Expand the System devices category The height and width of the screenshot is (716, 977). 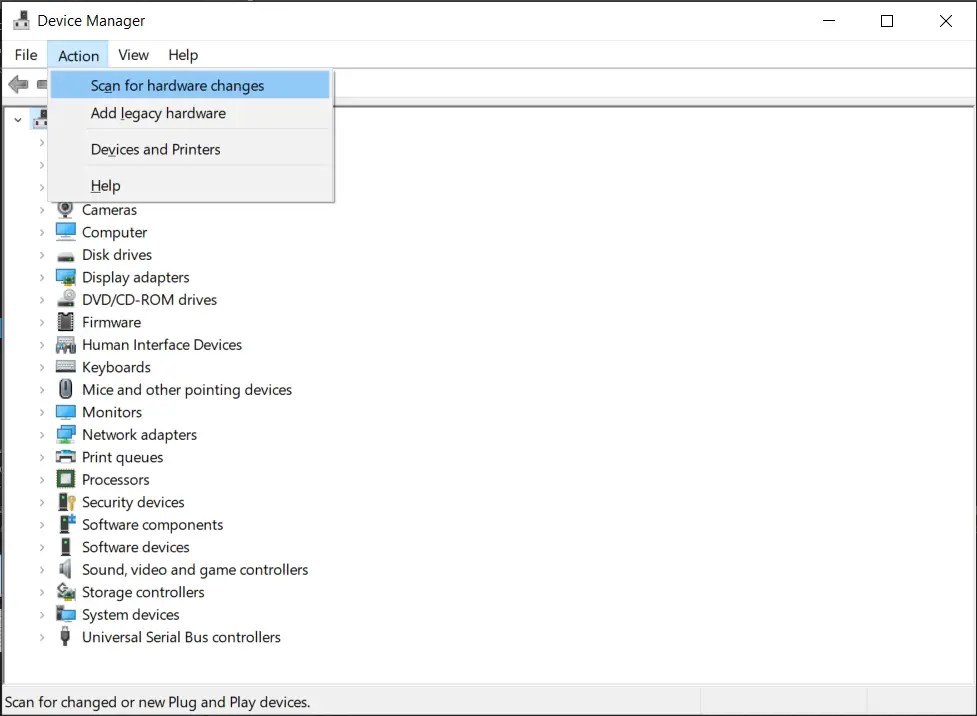point(42,614)
